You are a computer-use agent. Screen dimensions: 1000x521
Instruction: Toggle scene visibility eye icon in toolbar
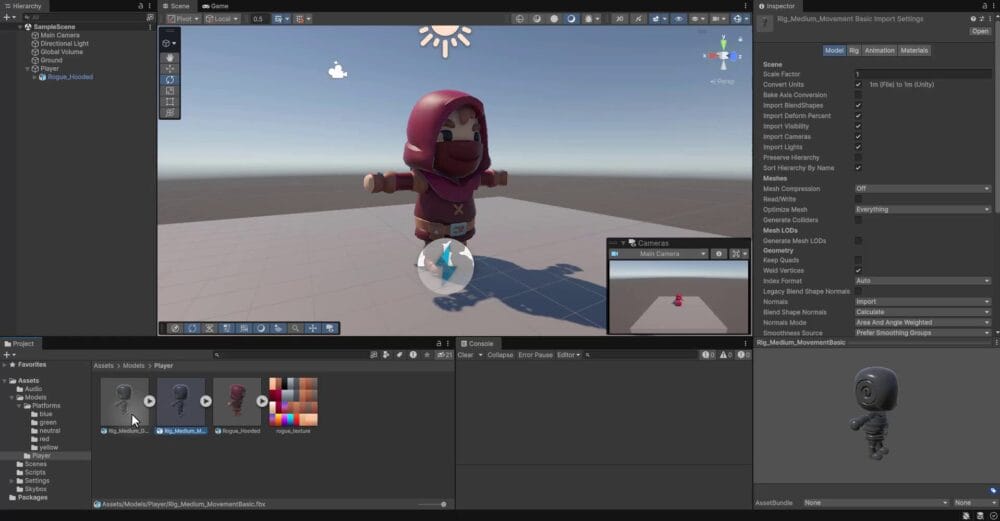coord(678,19)
